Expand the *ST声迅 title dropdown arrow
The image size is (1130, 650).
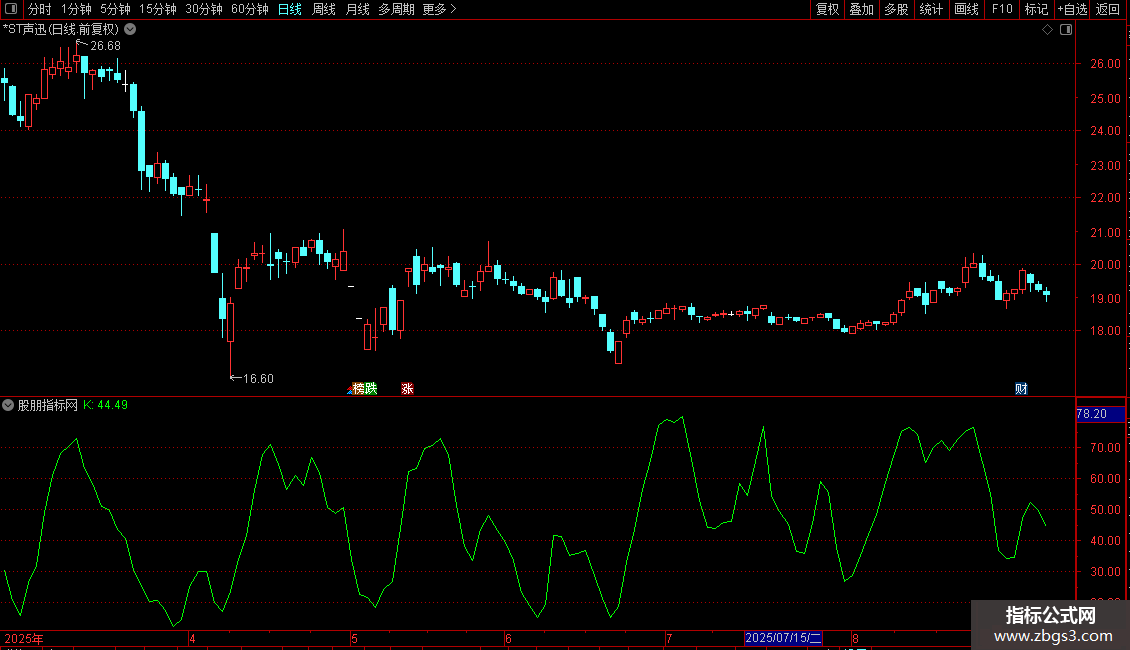point(130,30)
